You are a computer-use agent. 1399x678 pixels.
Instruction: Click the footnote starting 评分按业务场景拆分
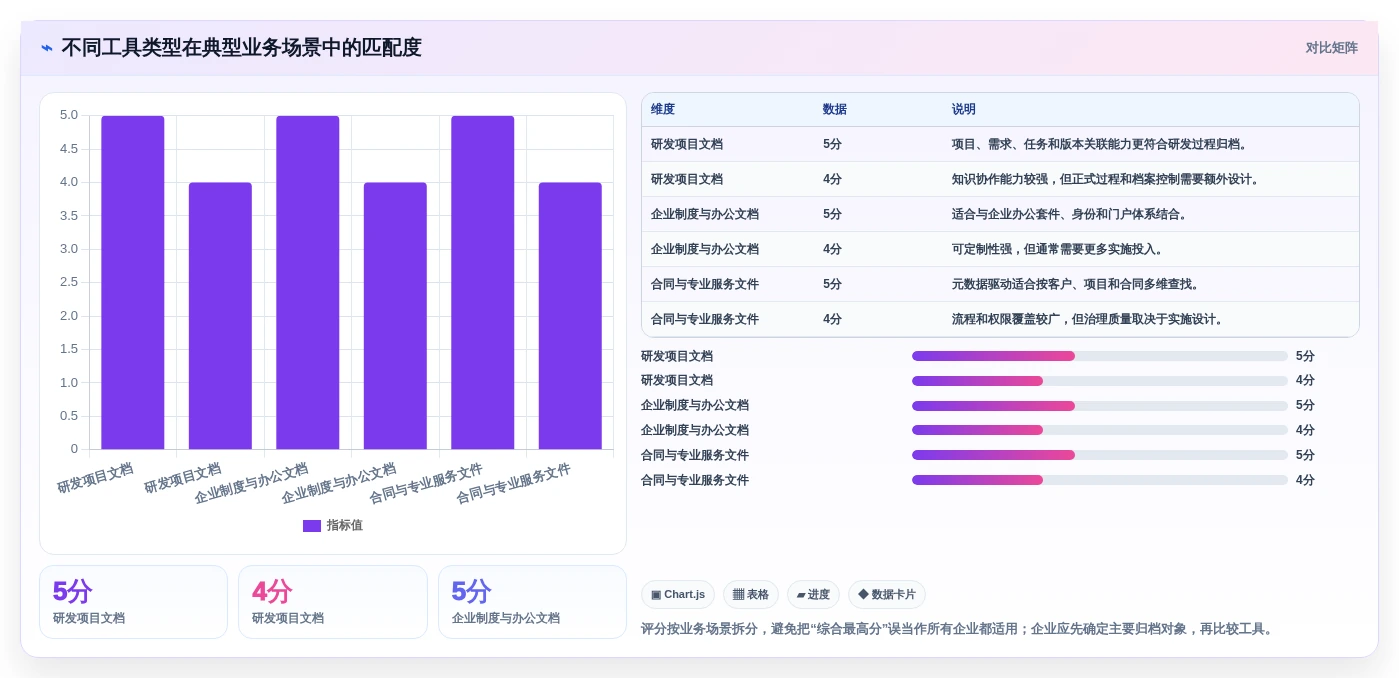(959, 629)
